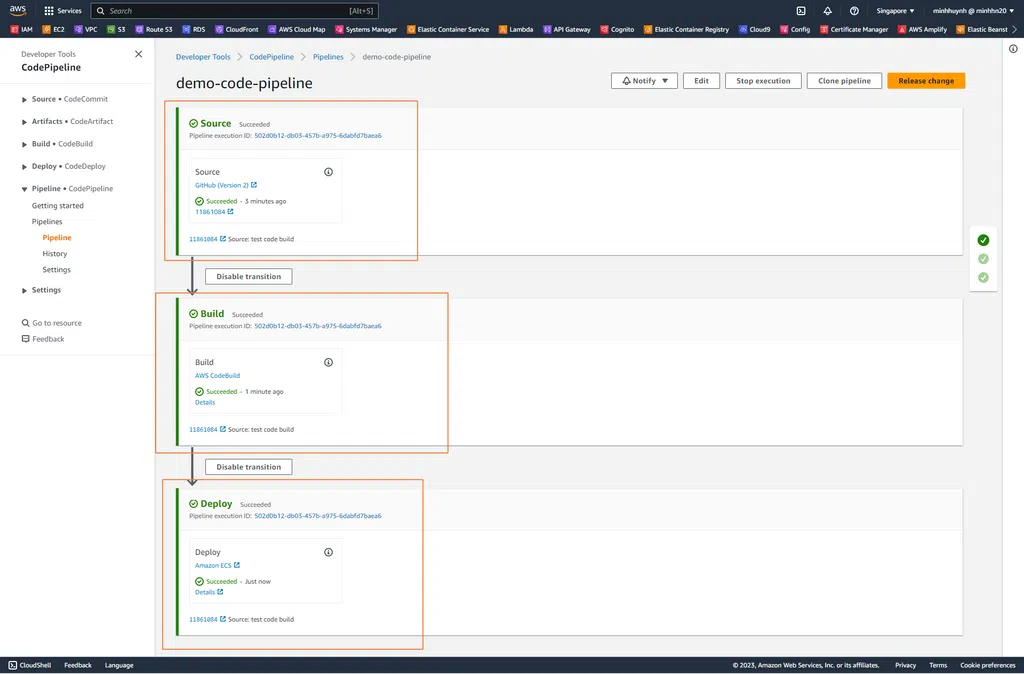Close the Developer Tools side navigation
Image resolution: width=1024 pixels, height=674 pixels.
coord(138,54)
